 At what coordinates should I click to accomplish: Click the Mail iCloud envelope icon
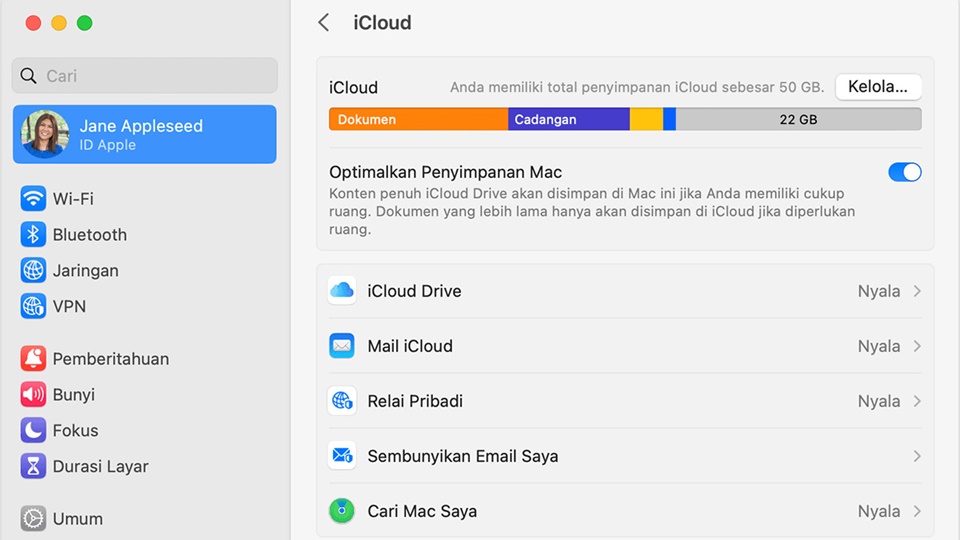[x=342, y=346]
